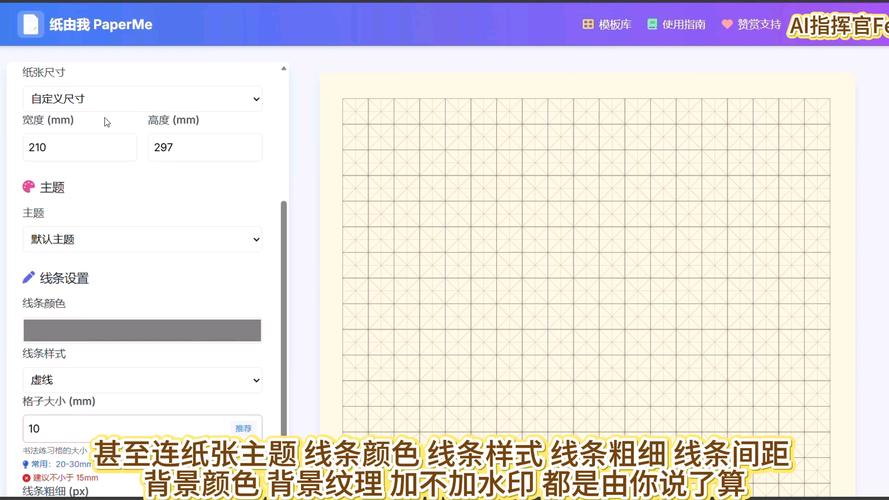
Task: Click the palette icon beside 主题 heading
Action: coord(29,187)
